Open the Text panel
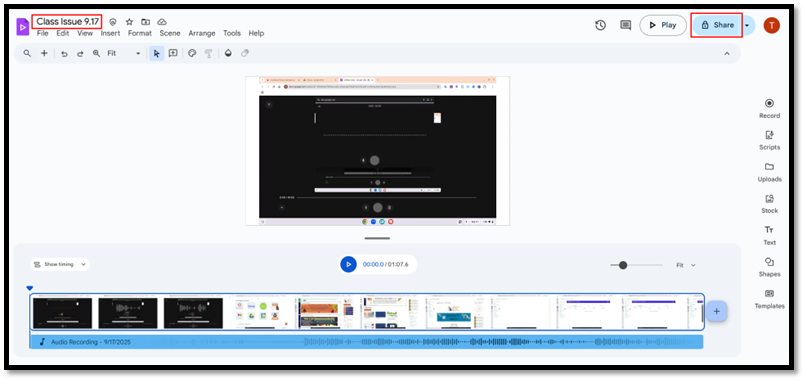Screen dimensions: 805x381 point(769,236)
